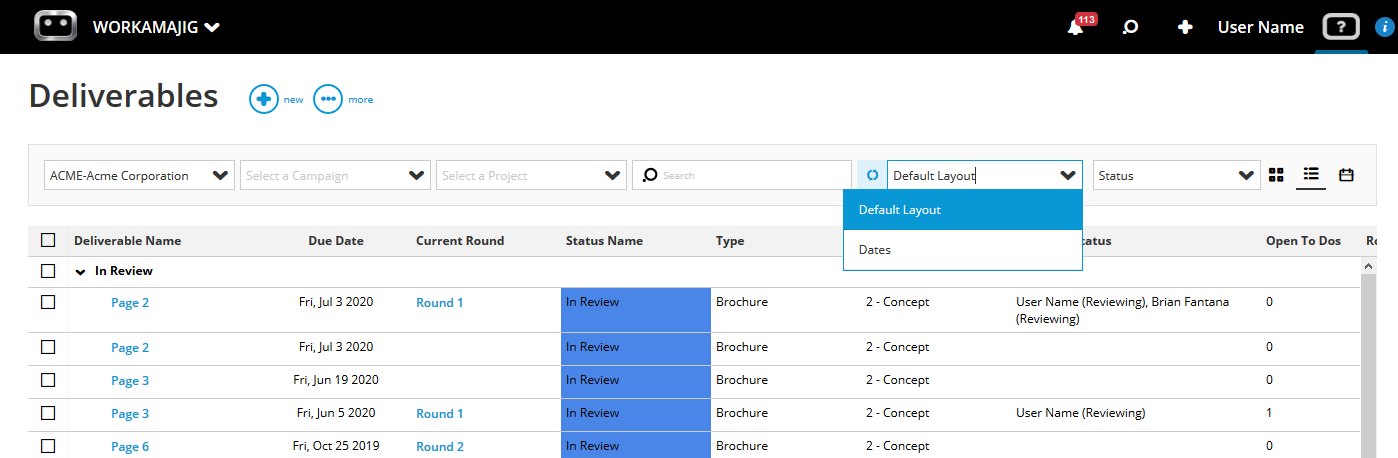This screenshot has width=1398, height=458.
Task: Open Select a Campaign dropdown
Action: [336, 175]
